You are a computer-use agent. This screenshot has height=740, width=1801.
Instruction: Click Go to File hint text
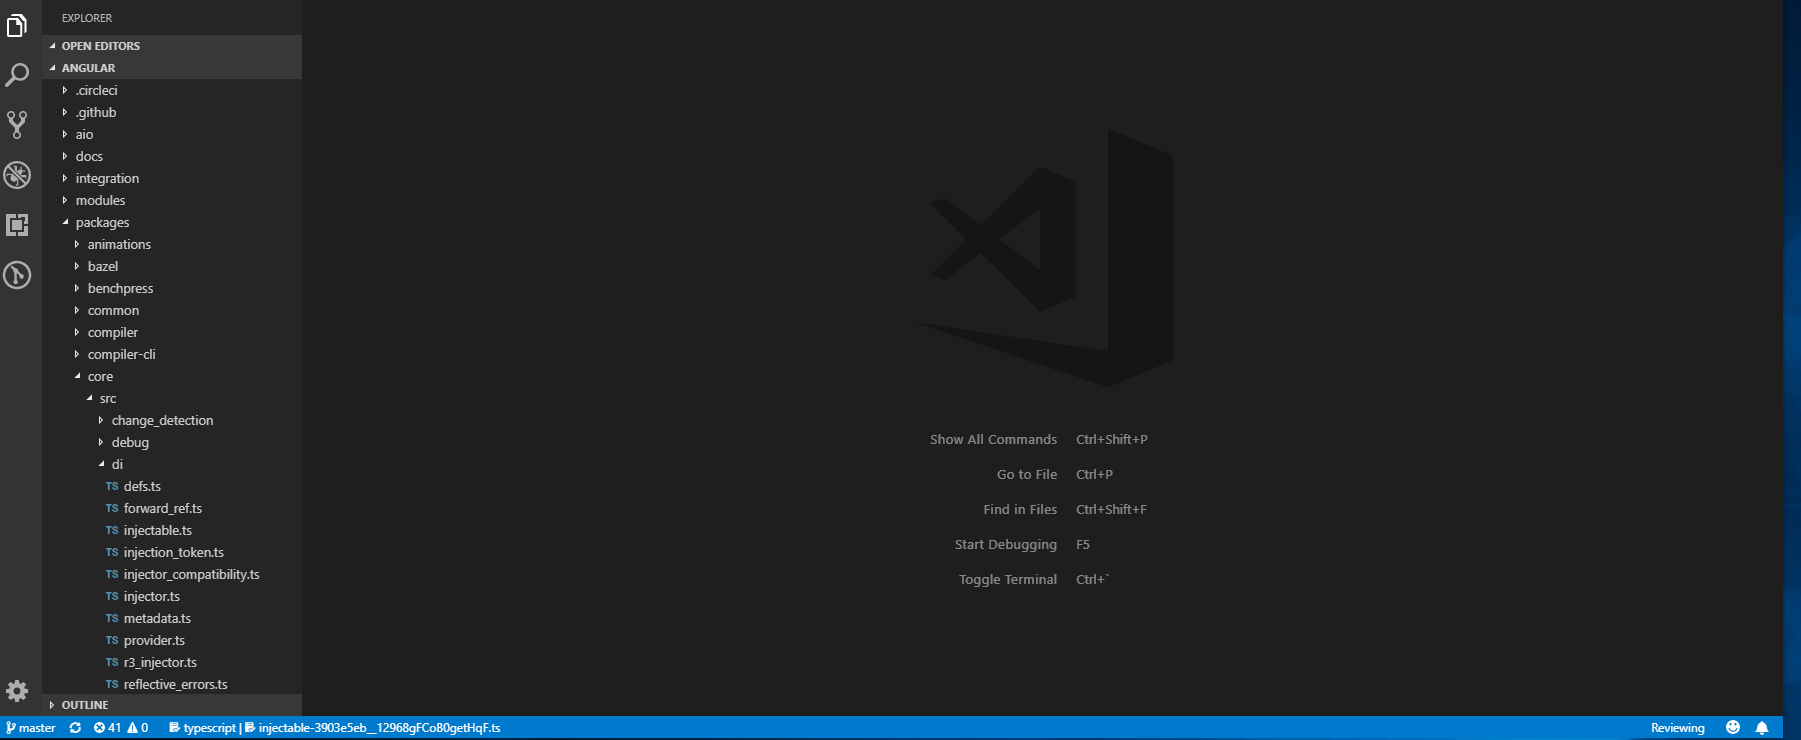(1027, 474)
